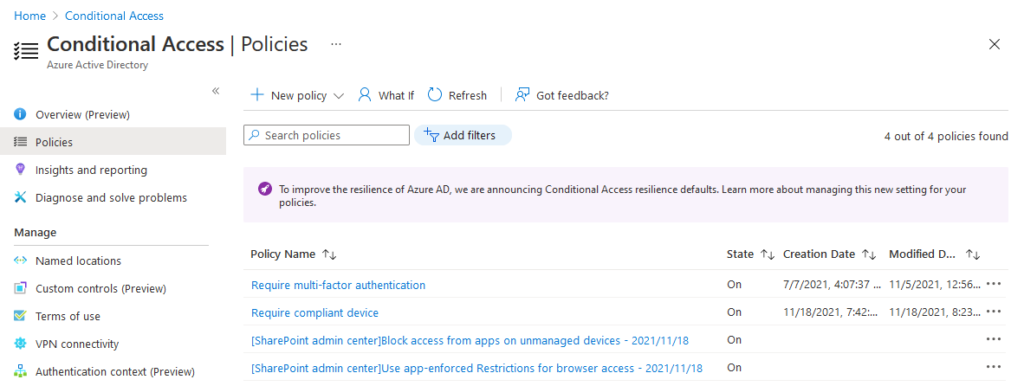Click the Insights and reporting lightbulb icon
This screenshot has width=1024, height=386.
[20, 170]
